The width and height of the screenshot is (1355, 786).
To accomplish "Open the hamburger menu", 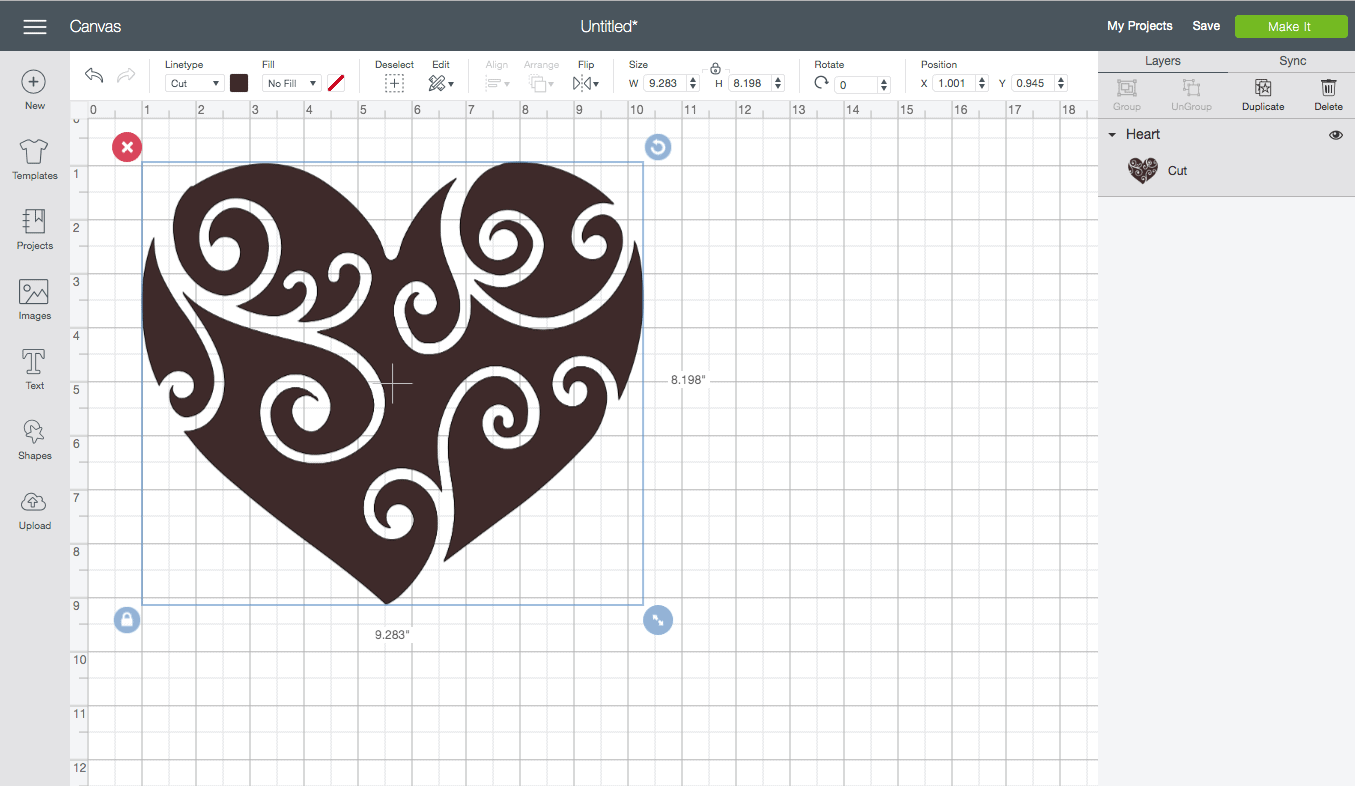I will point(35,27).
